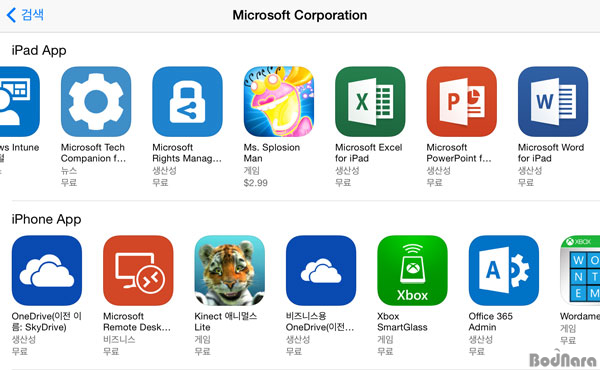Click 무료 price under Microsoft Word
This screenshot has width=600, height=370.
tap(526, 183)
